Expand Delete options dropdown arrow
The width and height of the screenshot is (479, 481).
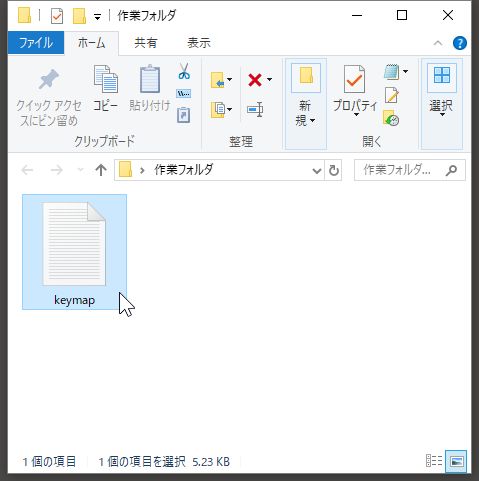click(x=269, y=80)
